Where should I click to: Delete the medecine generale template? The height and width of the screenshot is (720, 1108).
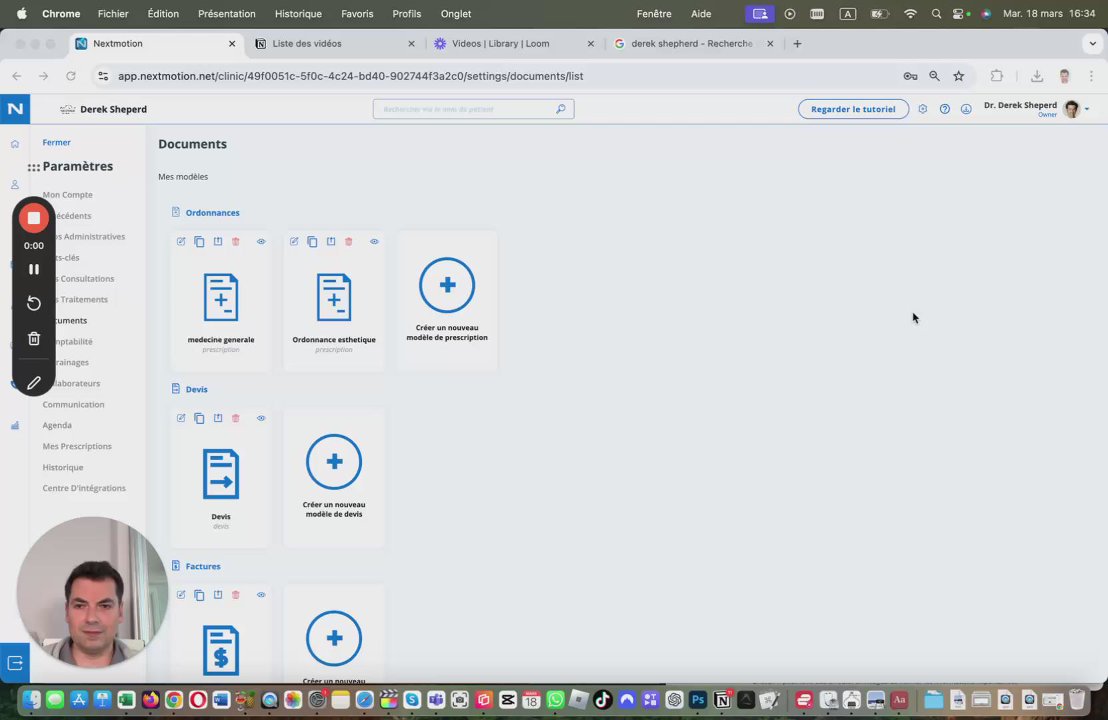pyautogui.click(x=236, y=242)
